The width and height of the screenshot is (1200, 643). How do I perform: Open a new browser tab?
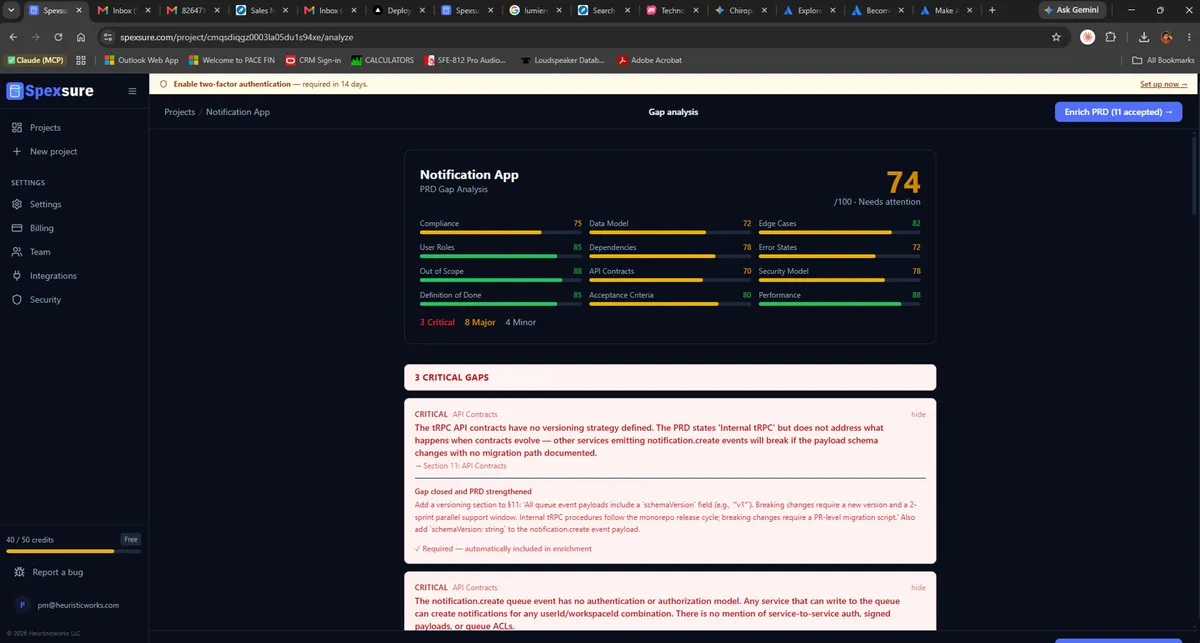click(992, 10)
